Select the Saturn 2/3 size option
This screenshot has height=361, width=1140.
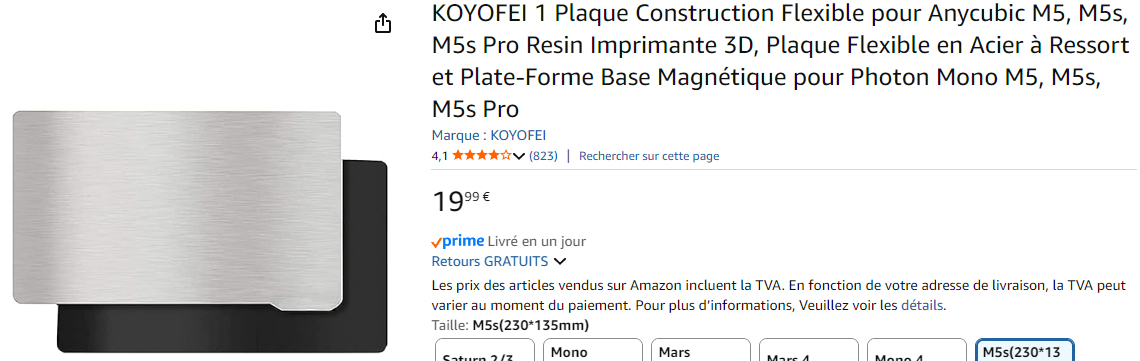coord(485,350)
